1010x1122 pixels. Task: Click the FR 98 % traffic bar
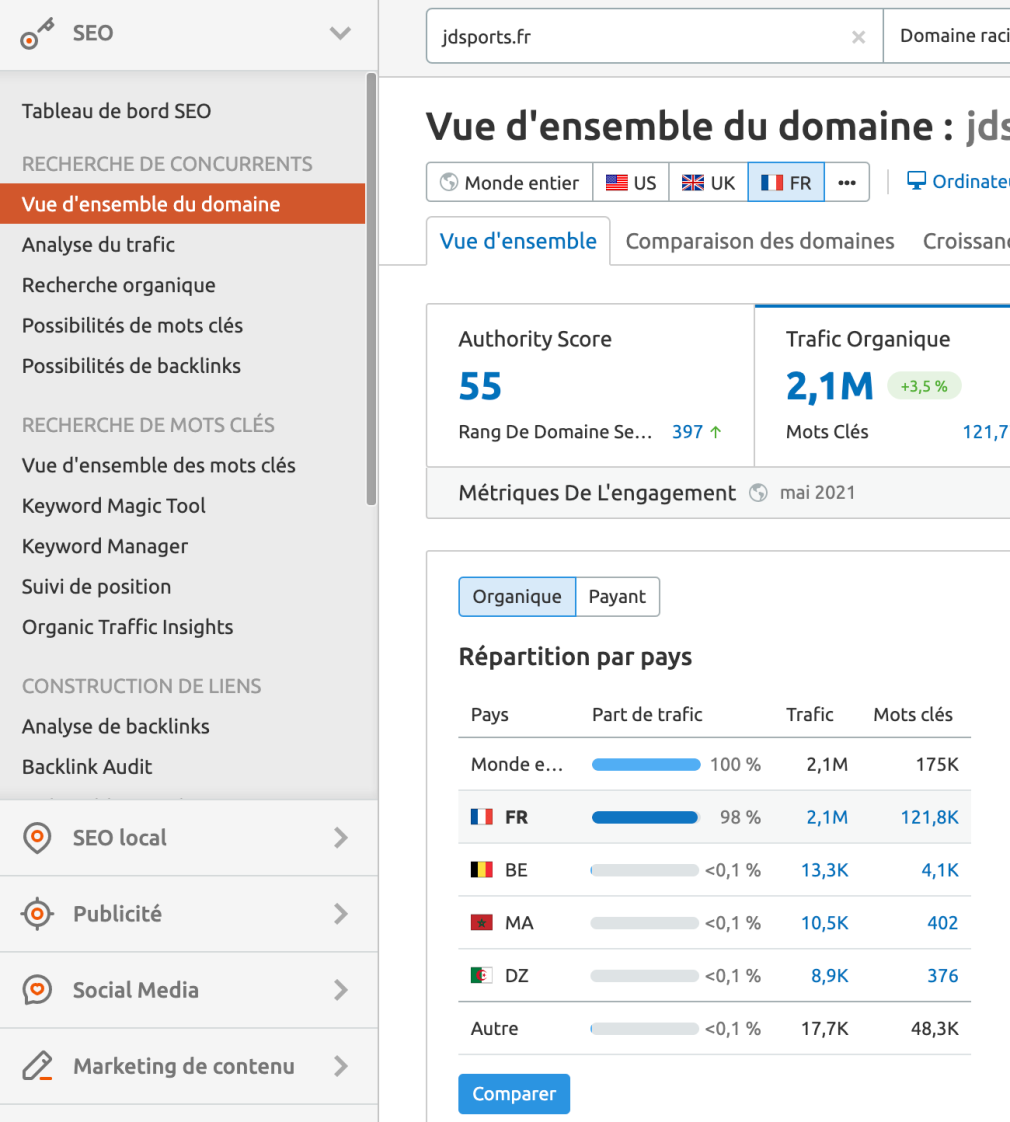click(x=644, y=818)
